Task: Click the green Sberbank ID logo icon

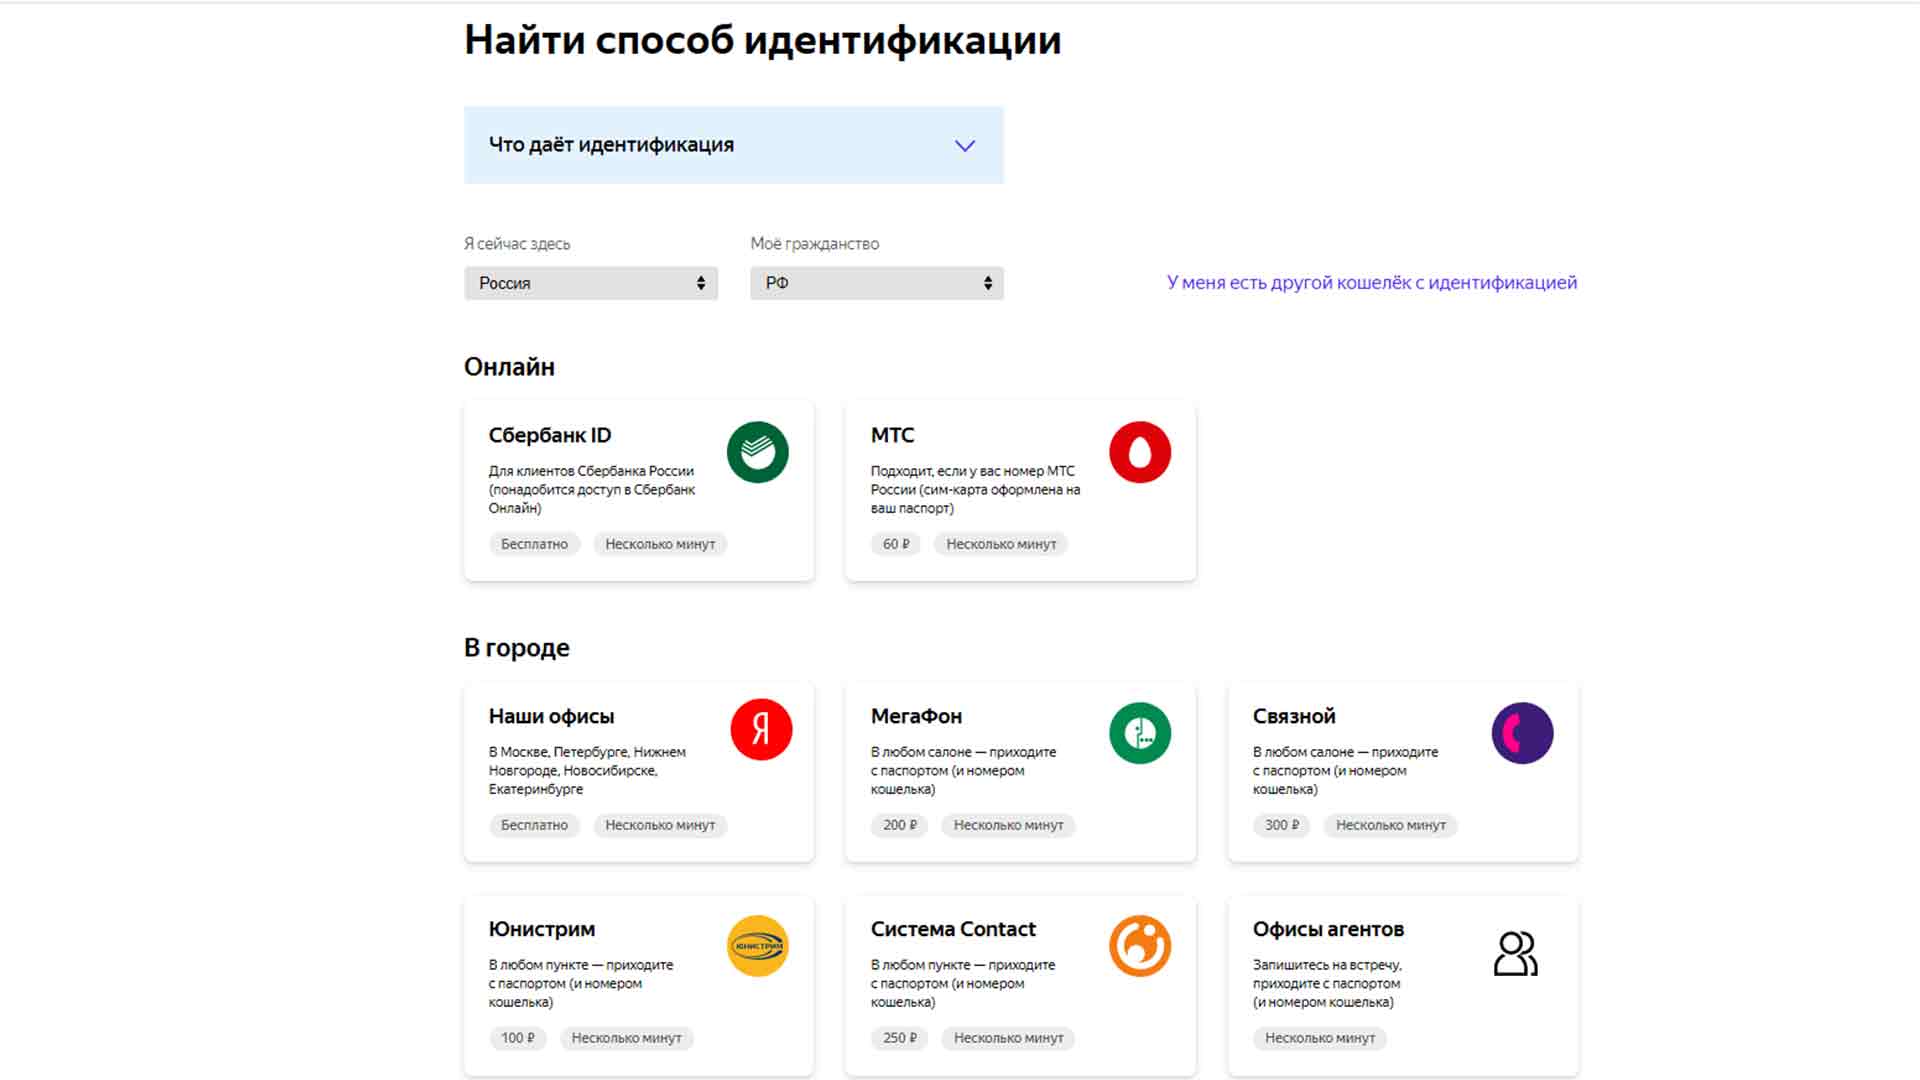Action: click(757, 452)
